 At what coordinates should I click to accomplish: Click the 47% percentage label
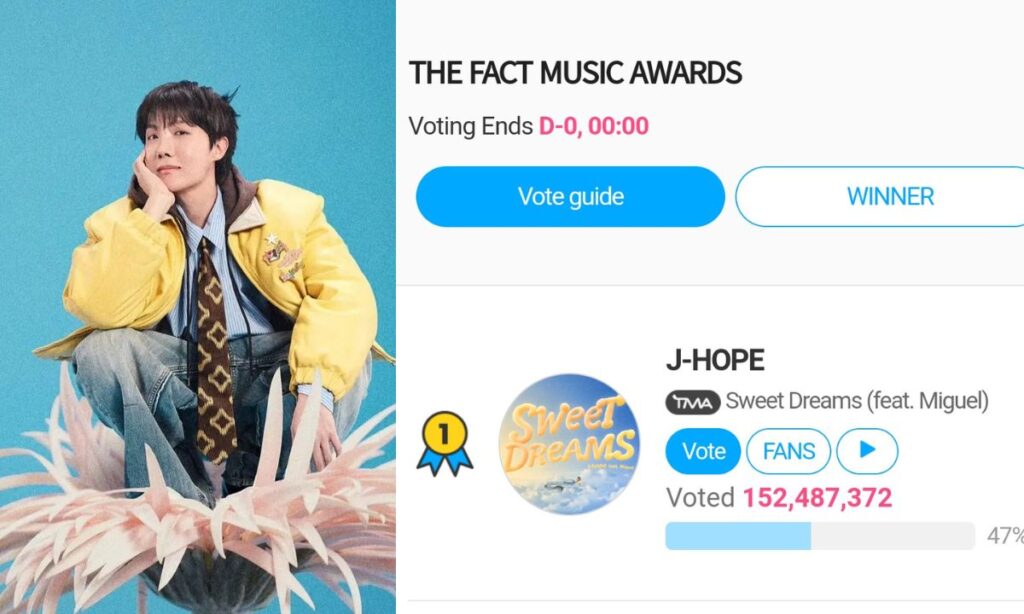coord(1005,536)
